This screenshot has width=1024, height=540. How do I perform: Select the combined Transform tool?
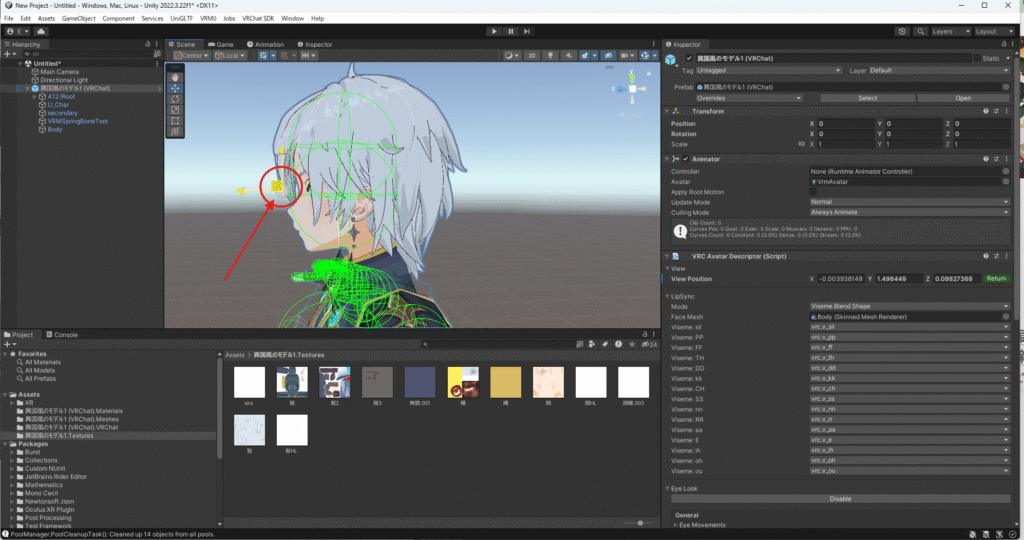pos(175,131)
